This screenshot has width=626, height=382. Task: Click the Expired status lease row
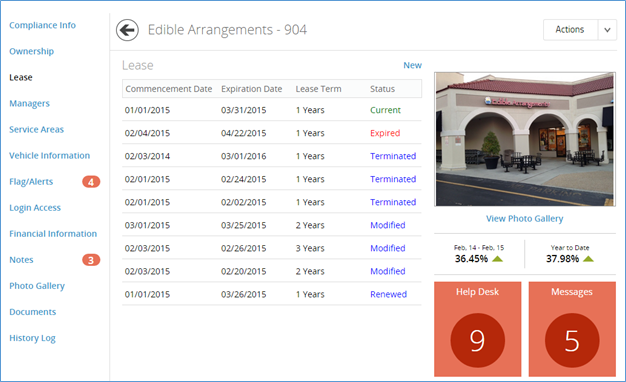(x=271, y=133)
